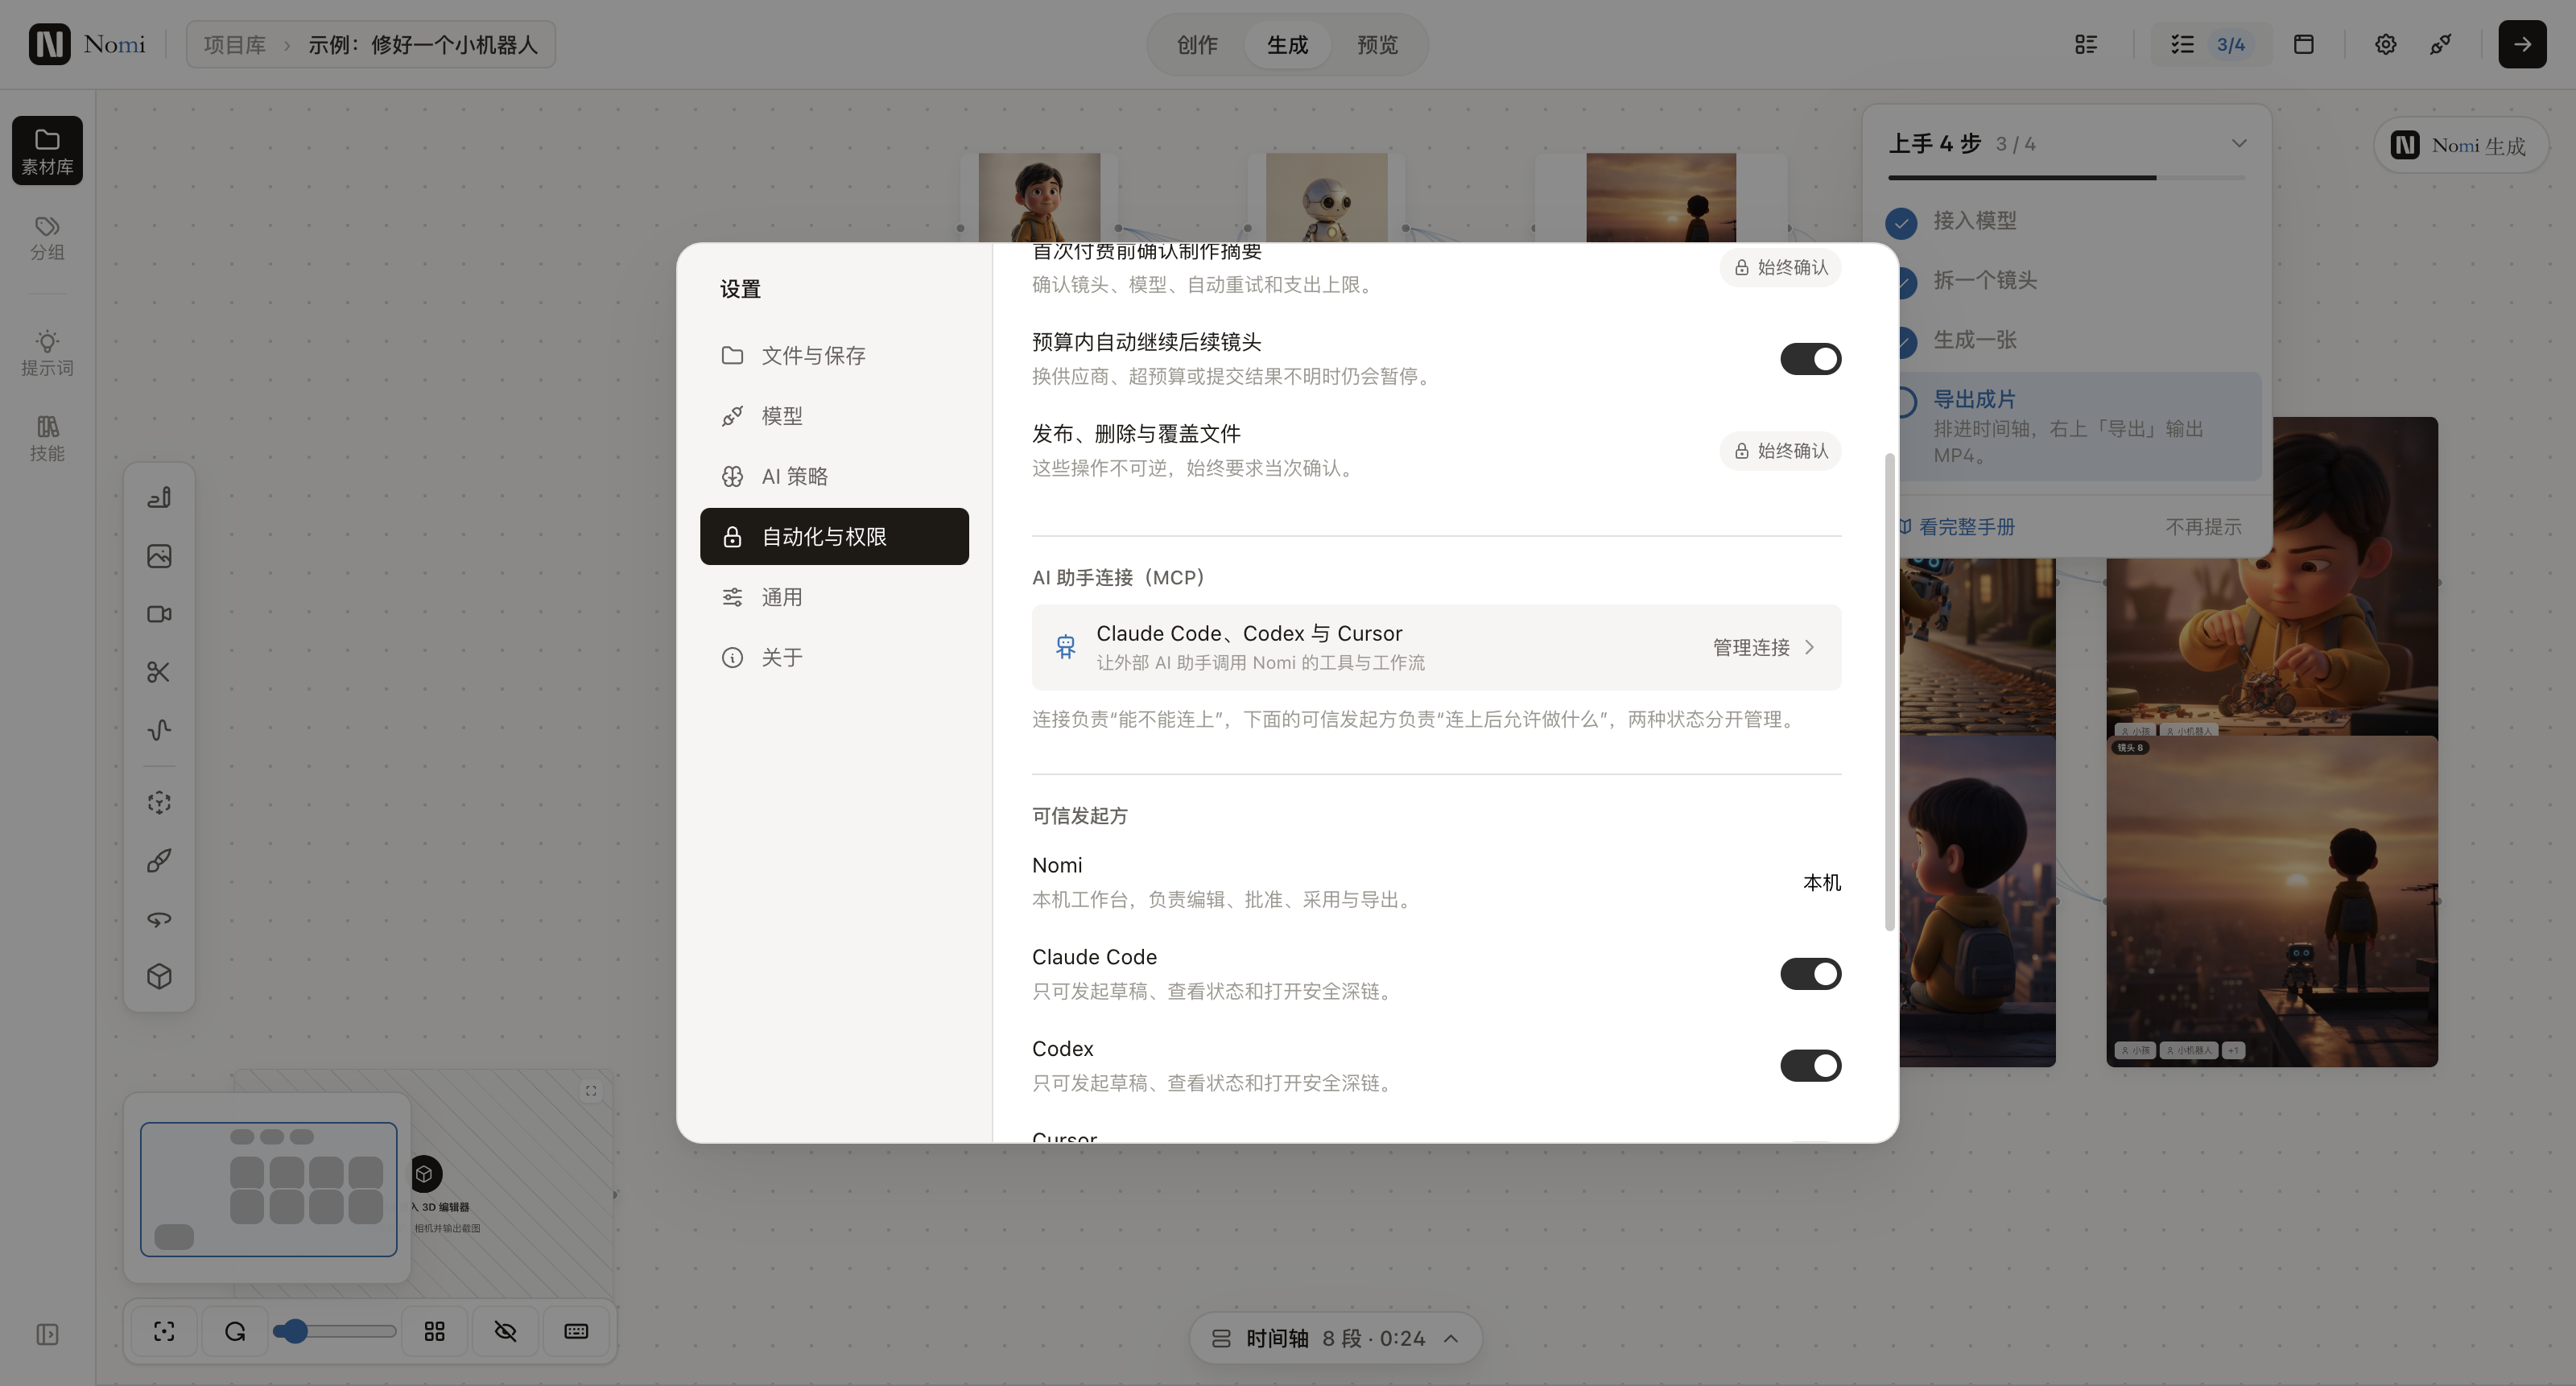This screenshot has width=2576, height=1386.
Task: Click the Nomi 生成 button
Action: click(2461, 146)
